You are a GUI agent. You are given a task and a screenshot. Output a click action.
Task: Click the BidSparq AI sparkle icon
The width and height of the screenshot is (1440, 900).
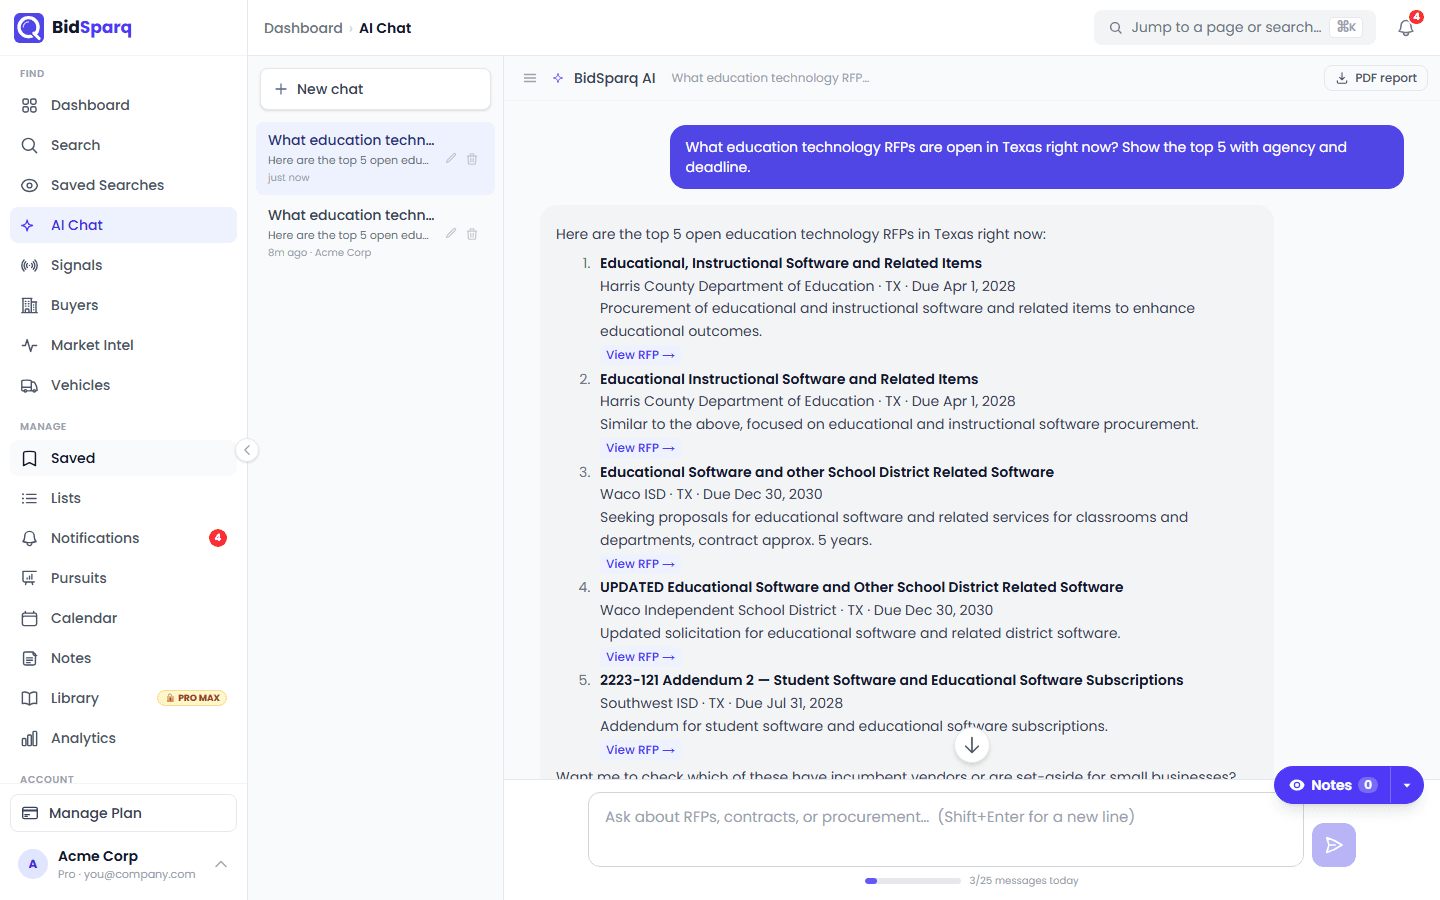click(558, 78)
